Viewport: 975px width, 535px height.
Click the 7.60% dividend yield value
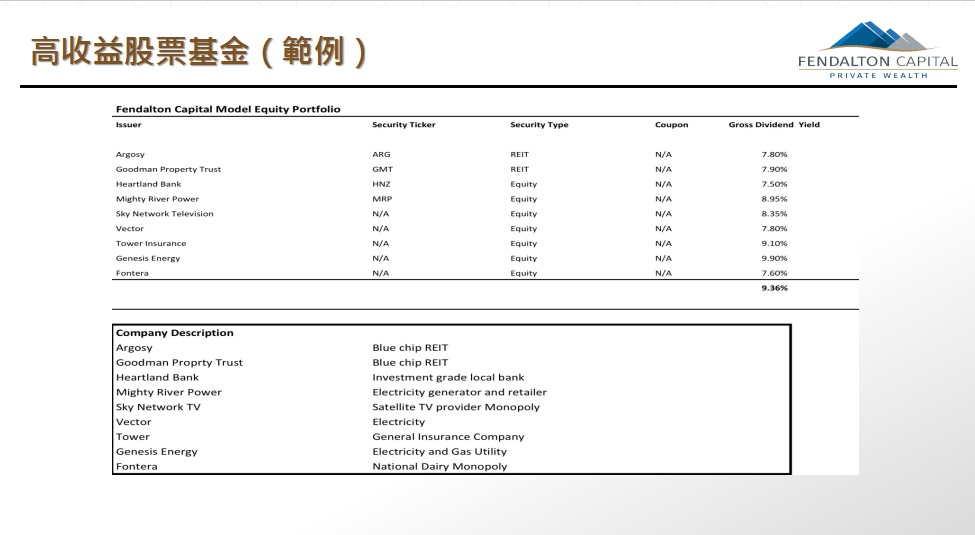[774, 273]
